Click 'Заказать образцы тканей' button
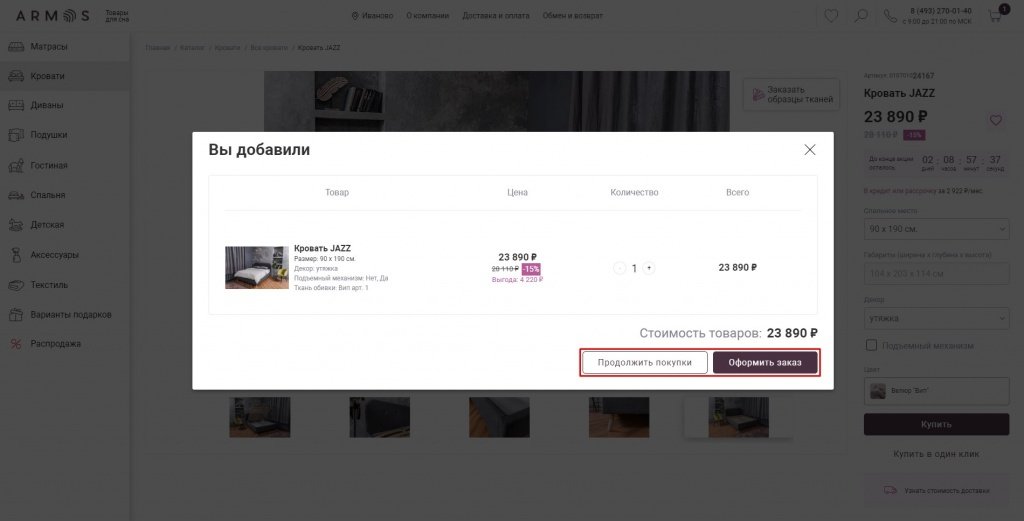1024x521 pixels. (792, 95)
